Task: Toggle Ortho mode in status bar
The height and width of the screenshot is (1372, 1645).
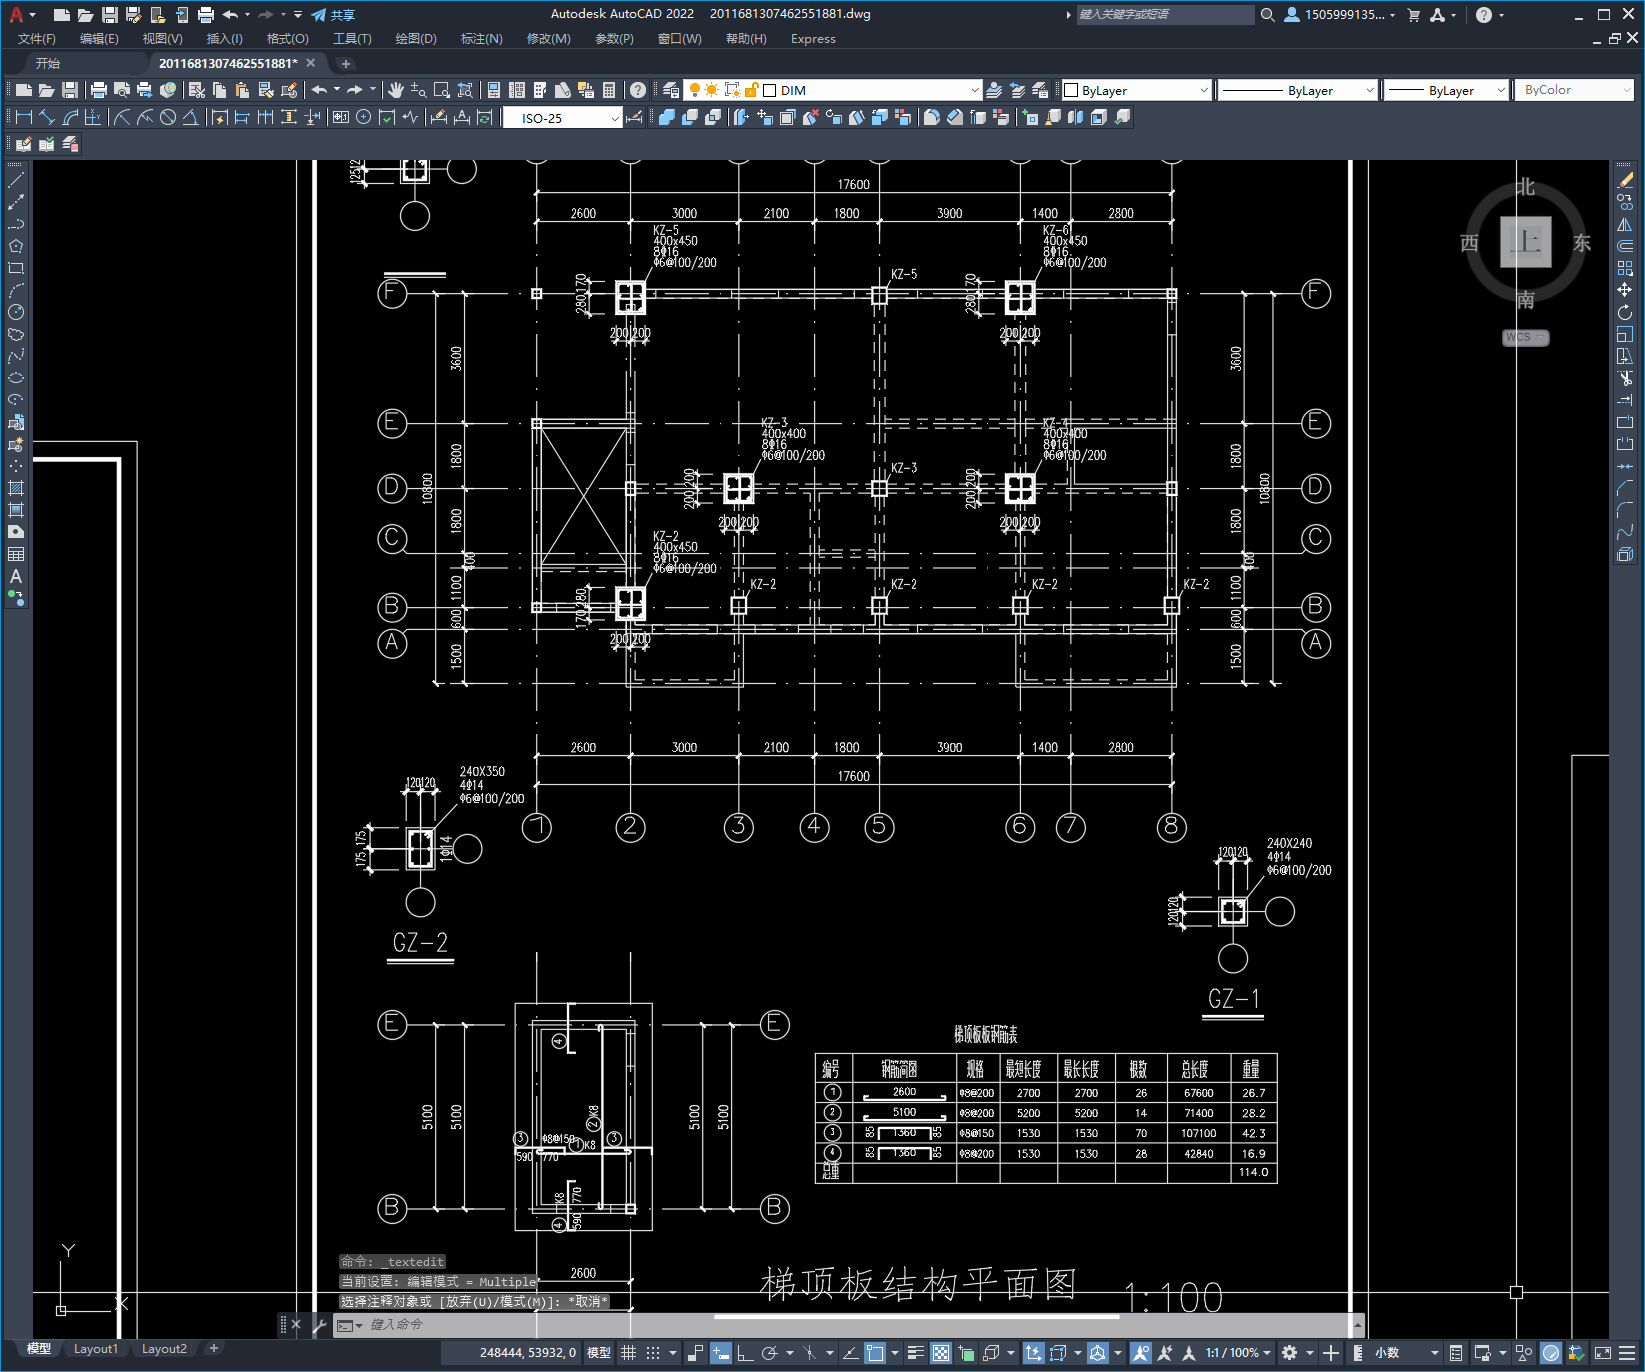Action: tap(745, 1353)
